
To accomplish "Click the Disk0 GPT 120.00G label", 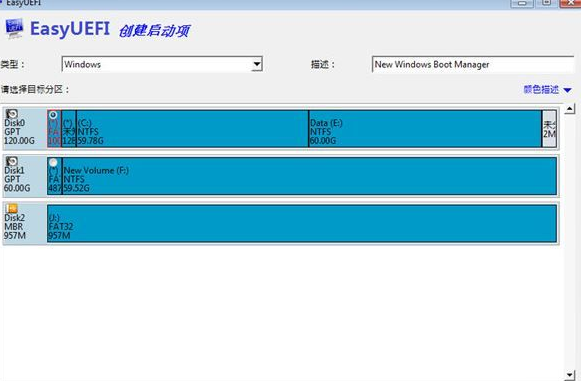I will 19,132.
